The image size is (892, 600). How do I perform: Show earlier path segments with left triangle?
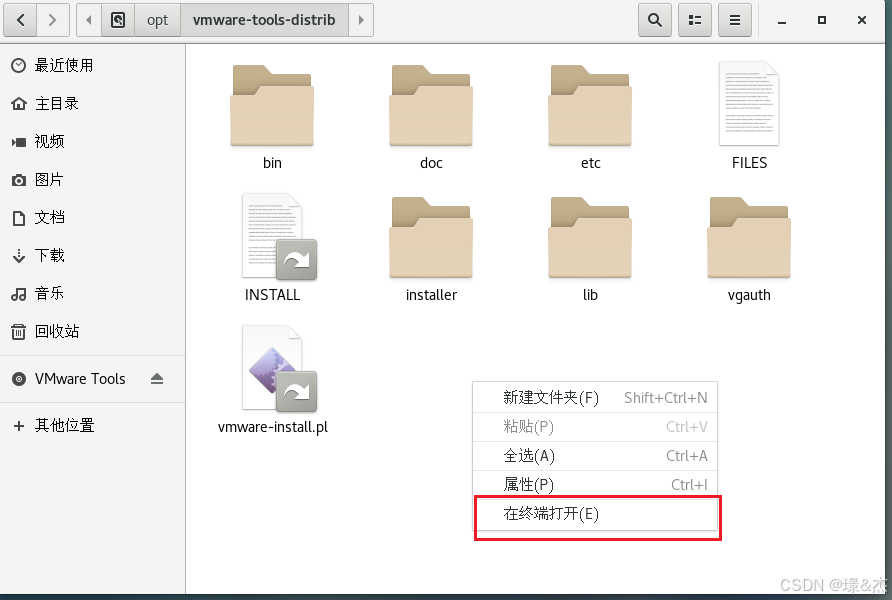pos(89,20)
